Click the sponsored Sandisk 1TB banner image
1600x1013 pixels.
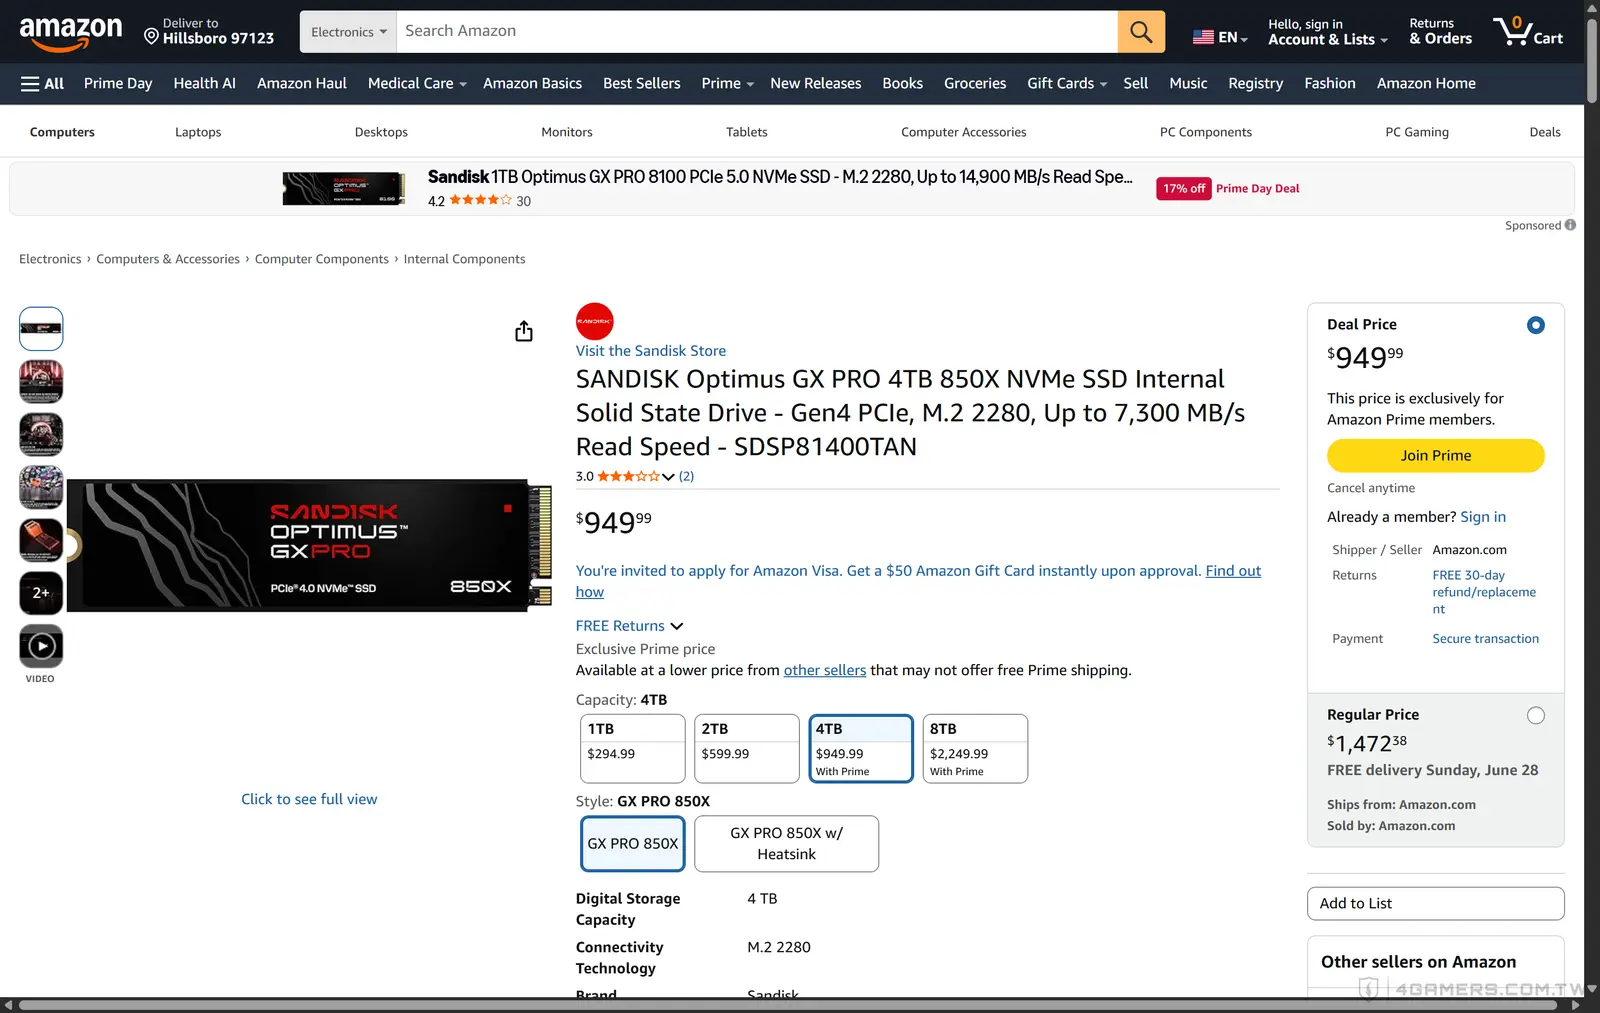[344, 188]
